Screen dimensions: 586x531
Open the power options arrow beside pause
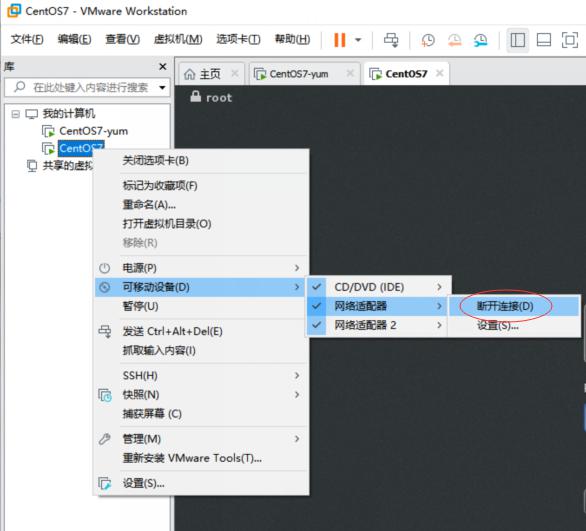point(358,40)
